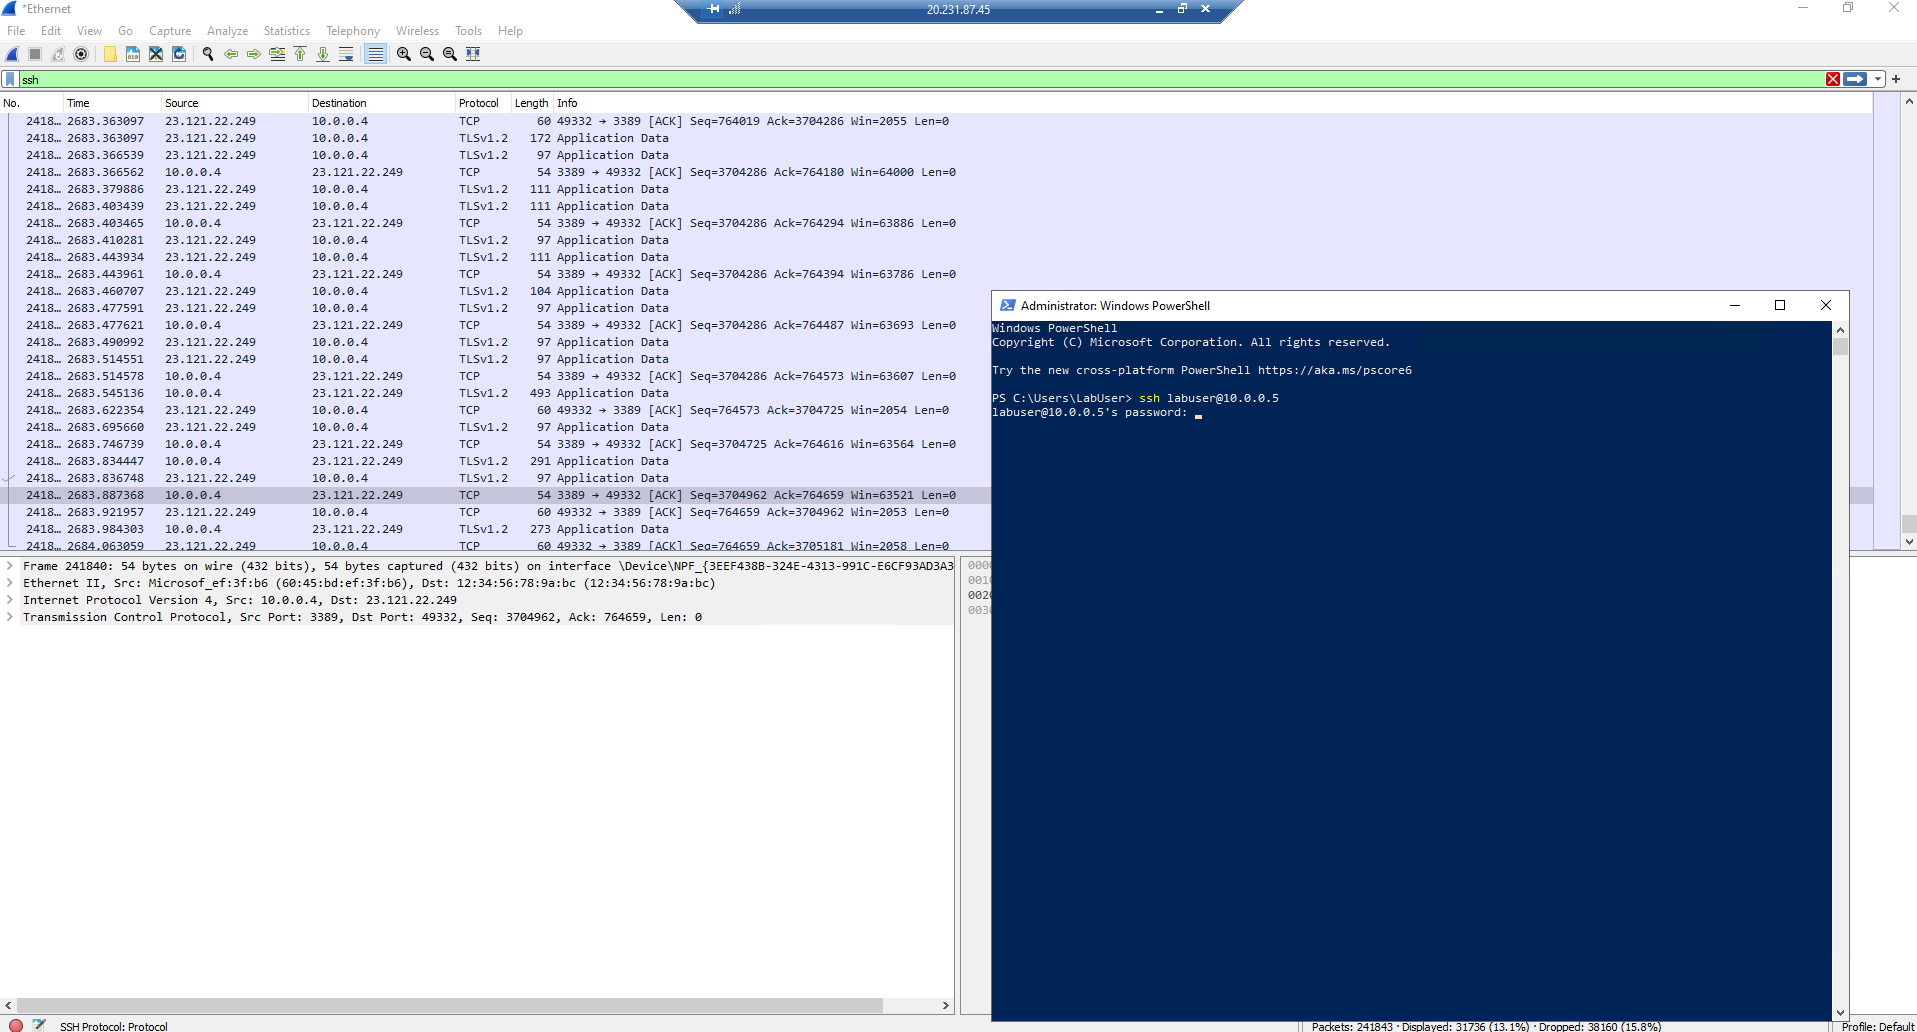Viewport: 1917px width, 1032px height.
Task: Start a new capture with the shark fin icon
Action: pyautogui.click(x=11, y=54)
